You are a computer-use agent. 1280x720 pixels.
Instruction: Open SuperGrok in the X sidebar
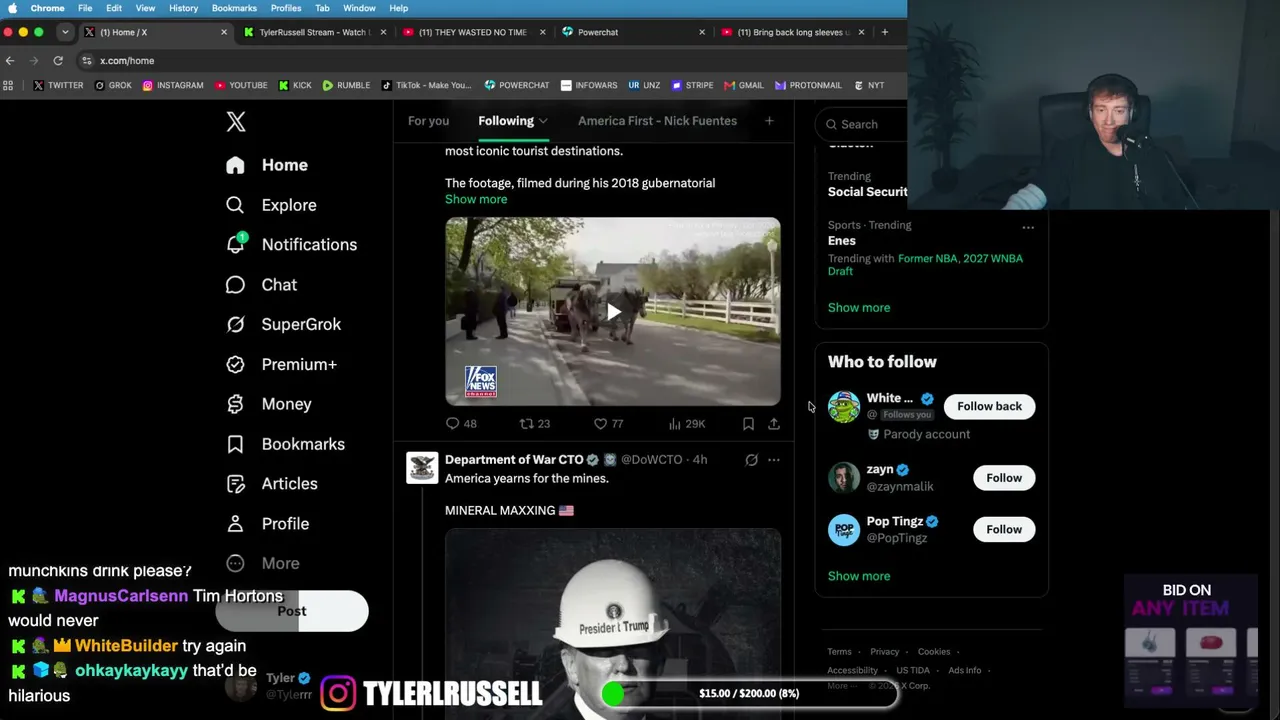pyautogui.click(x=283, y=324)
